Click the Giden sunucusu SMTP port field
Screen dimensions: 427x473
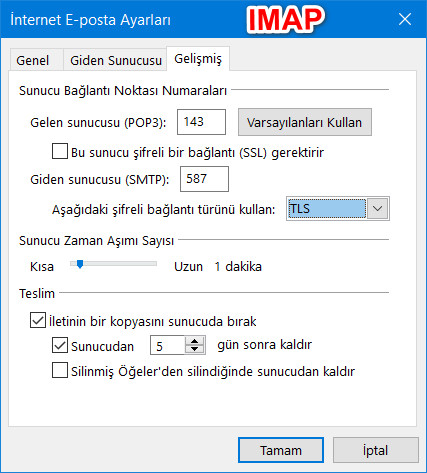[x=204, y=179]
